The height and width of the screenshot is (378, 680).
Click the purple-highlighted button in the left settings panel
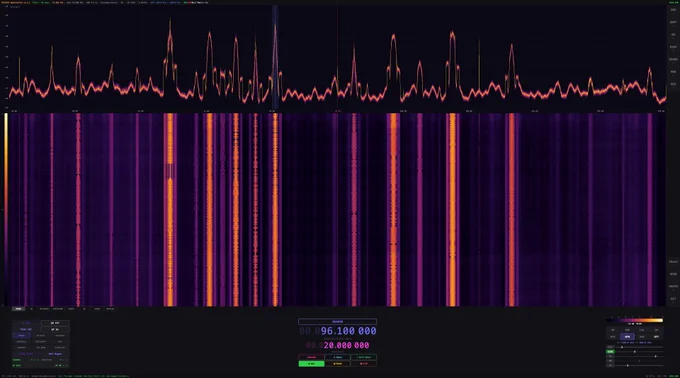(x=22, y=336)
